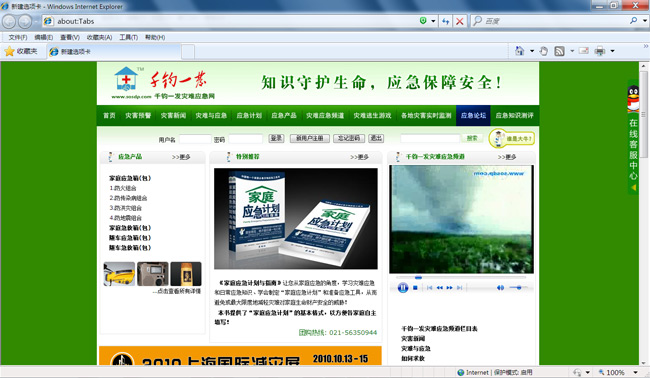
Task: Open the 查看(V) menu
Action: click(70, 37)
